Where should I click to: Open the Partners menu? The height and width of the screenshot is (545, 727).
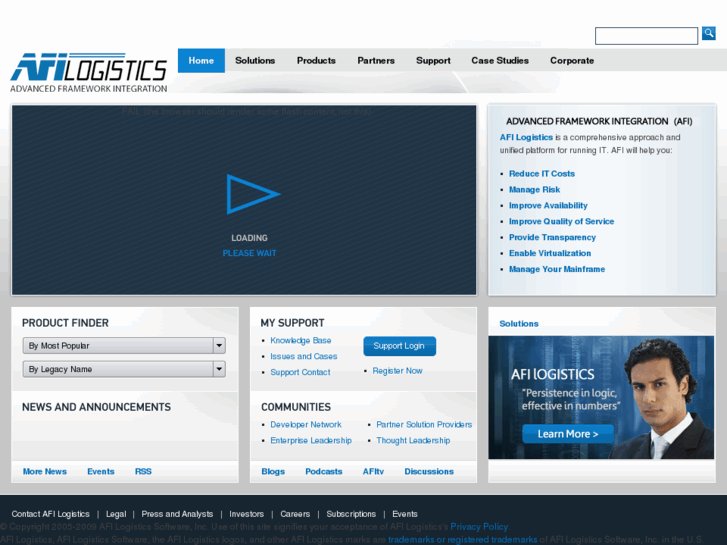tap(376, 61)
